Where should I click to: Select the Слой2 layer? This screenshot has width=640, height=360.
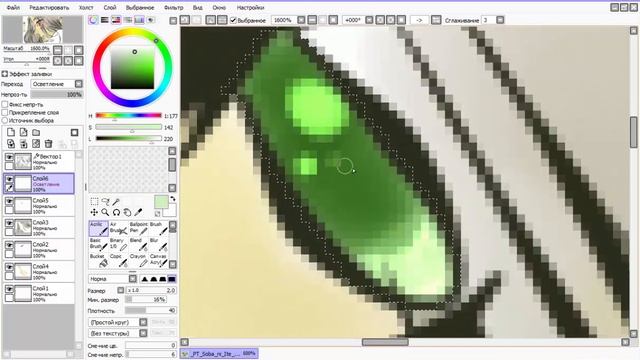click(x=39, y=250)
